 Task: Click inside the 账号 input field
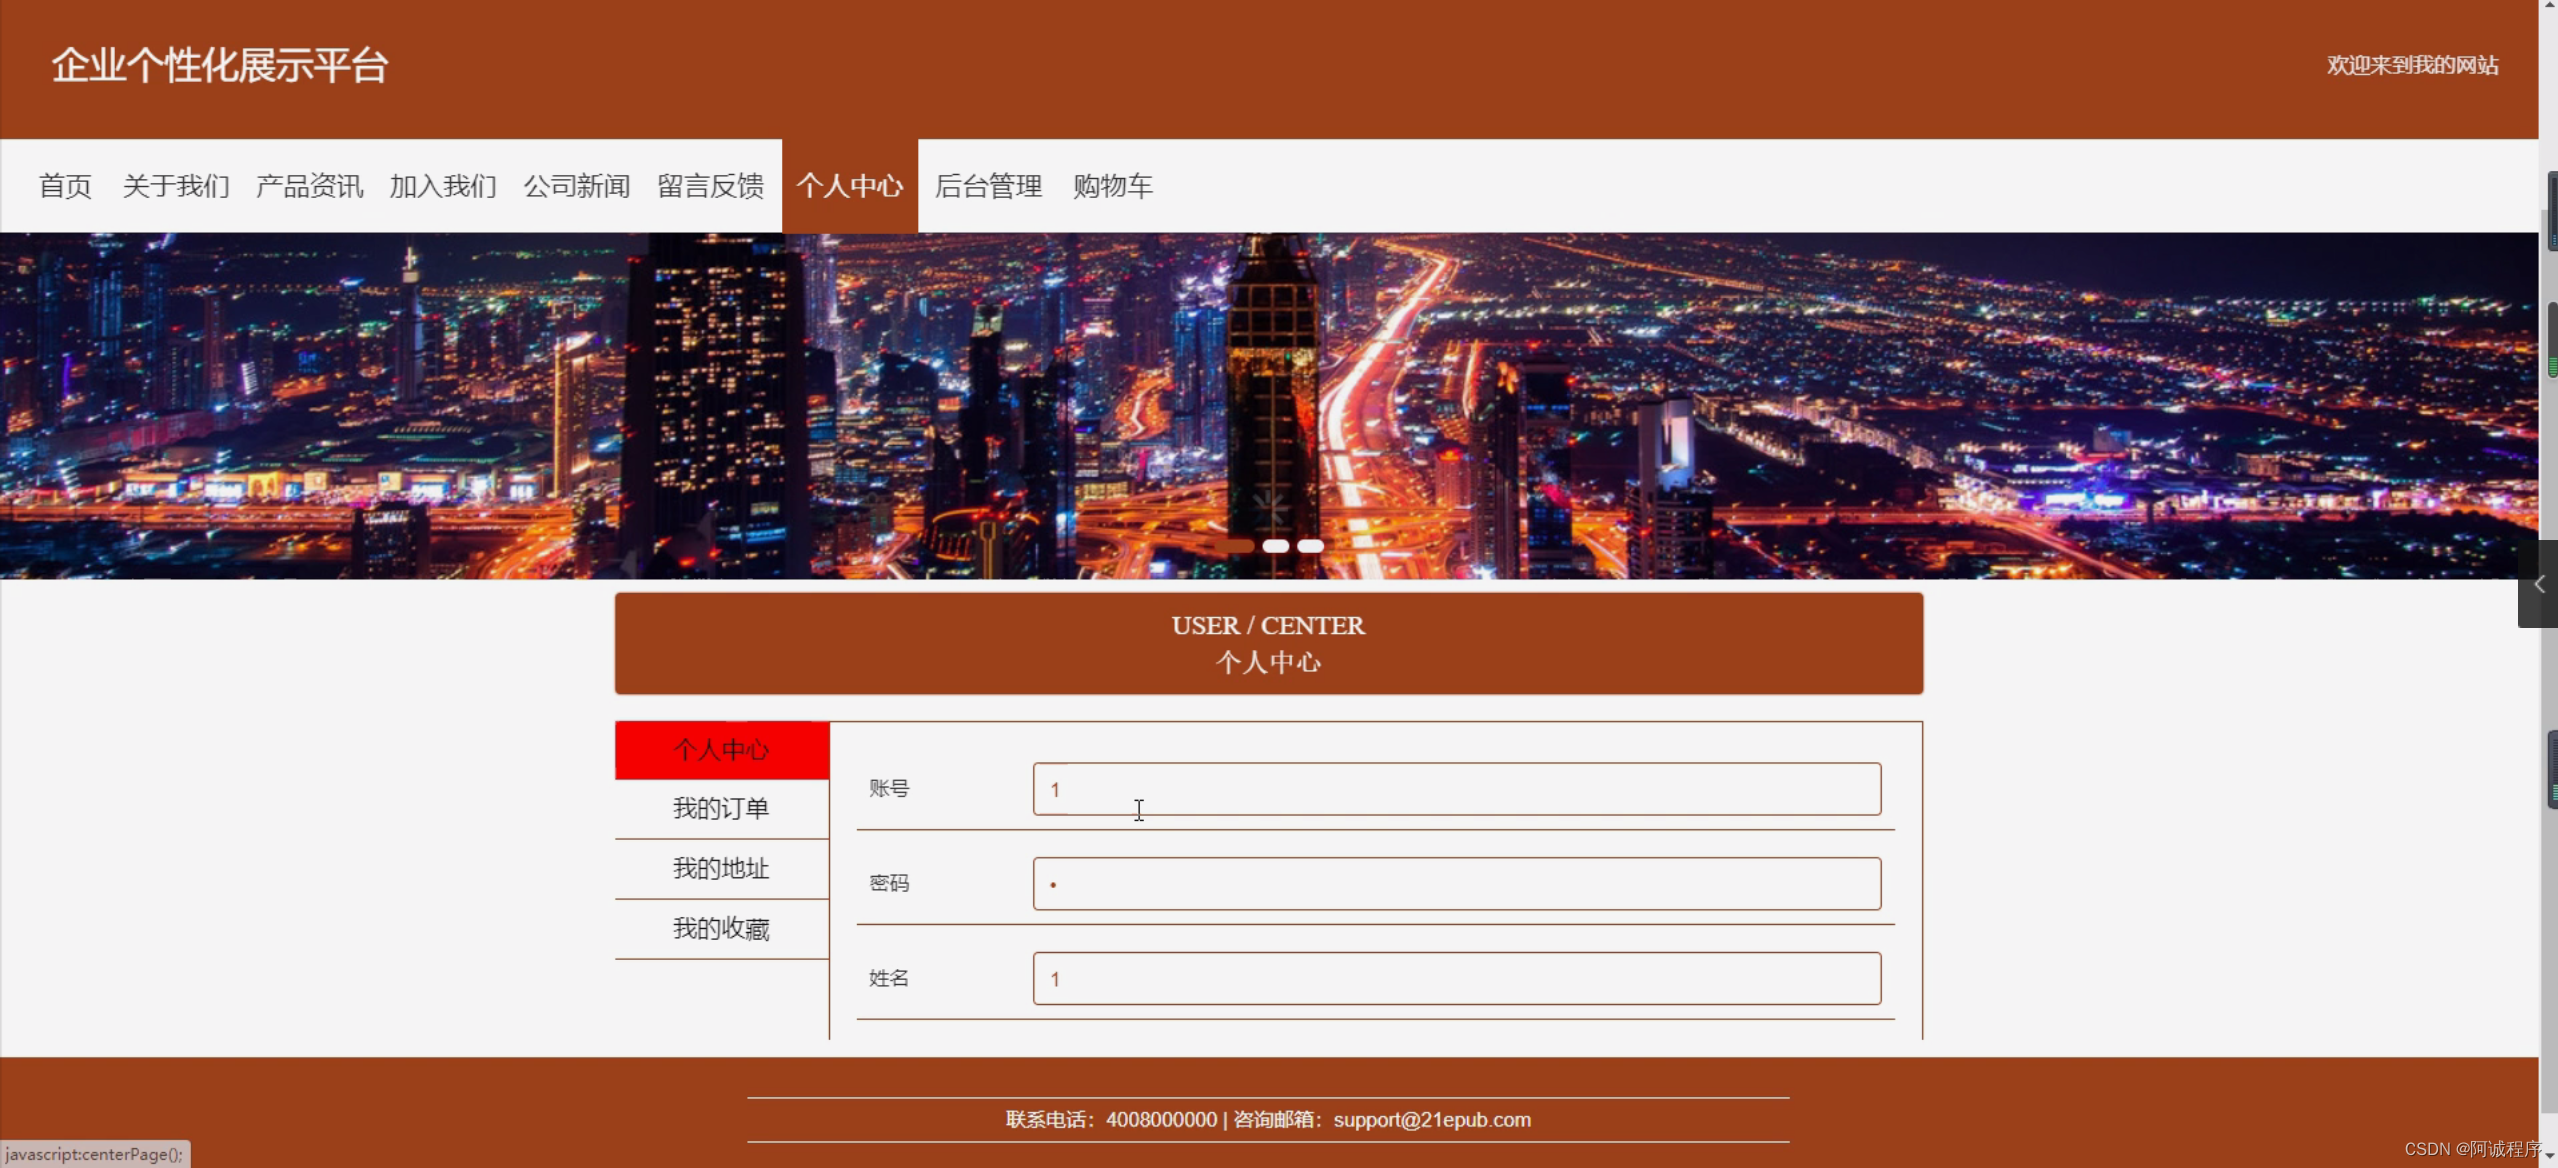1455,789
